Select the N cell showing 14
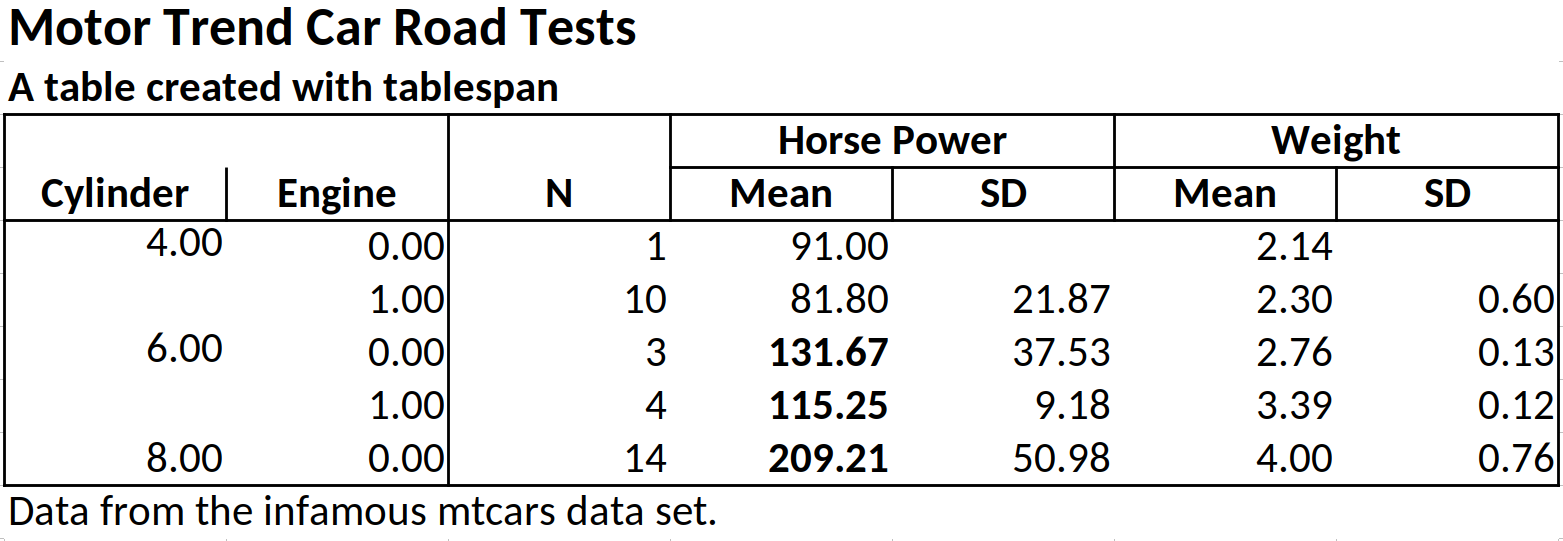The height and width of the screenshot is (541, 1563). tap(645, 458)
